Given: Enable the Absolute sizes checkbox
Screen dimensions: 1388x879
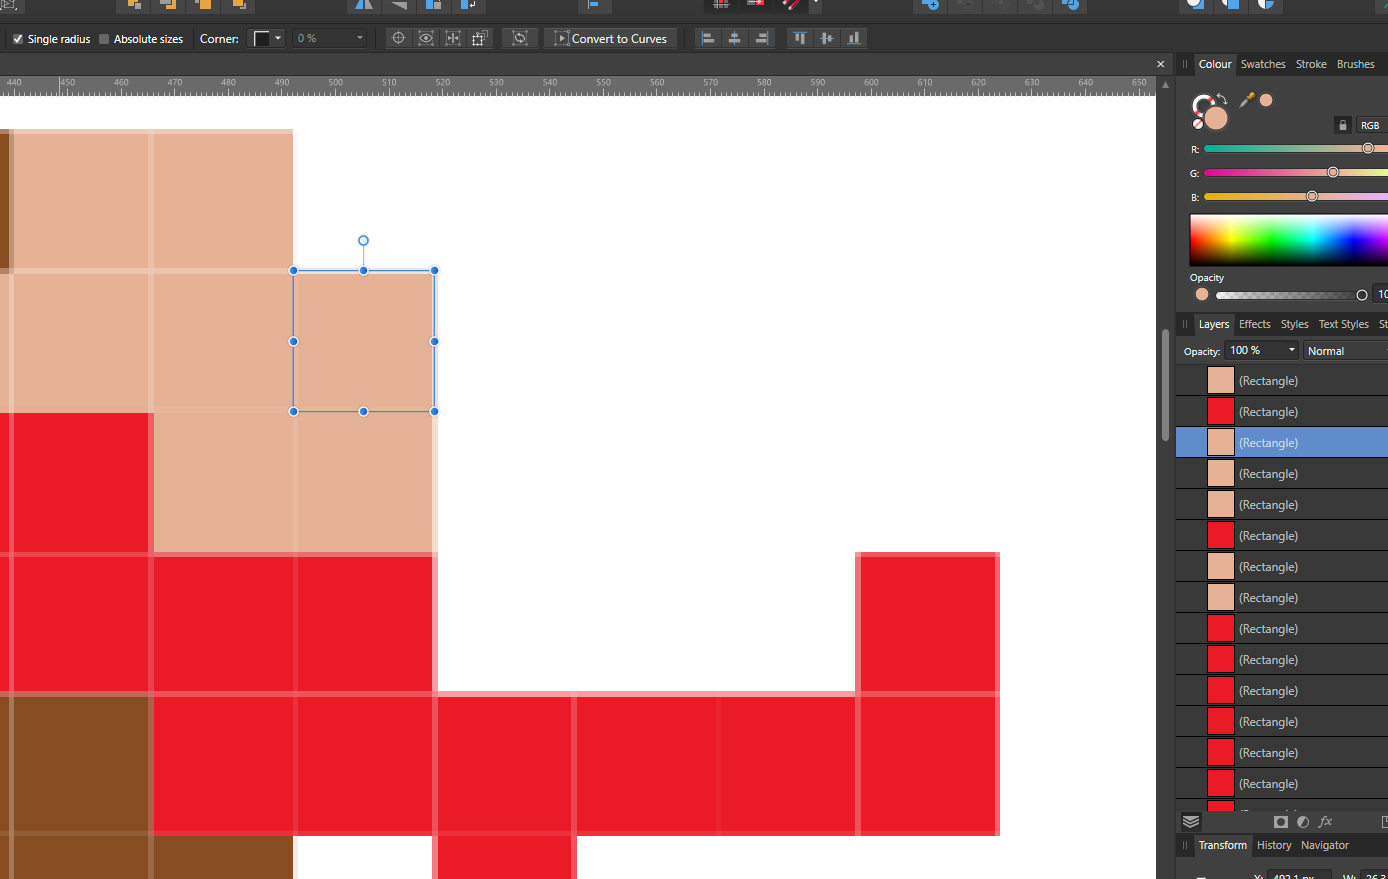Looking at the screenshot, I should [104, 39].
